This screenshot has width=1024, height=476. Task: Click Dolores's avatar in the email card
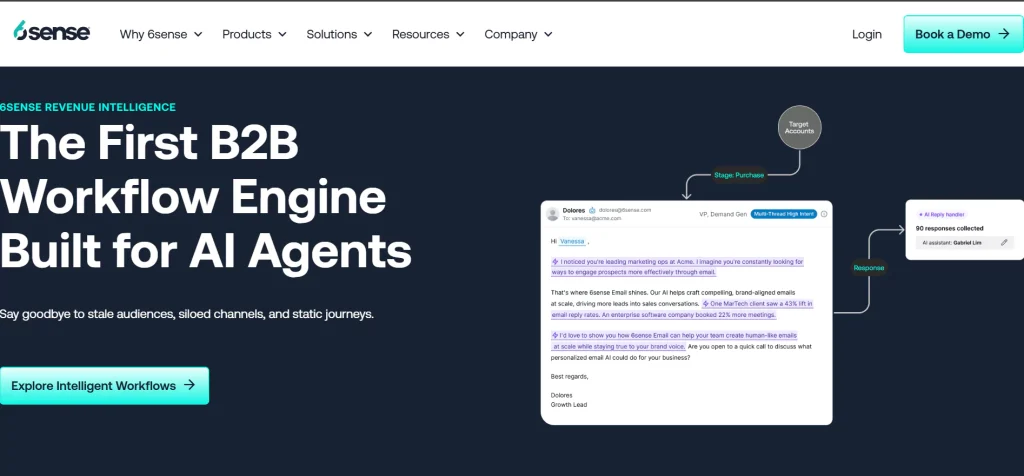(x=552, y=214)
